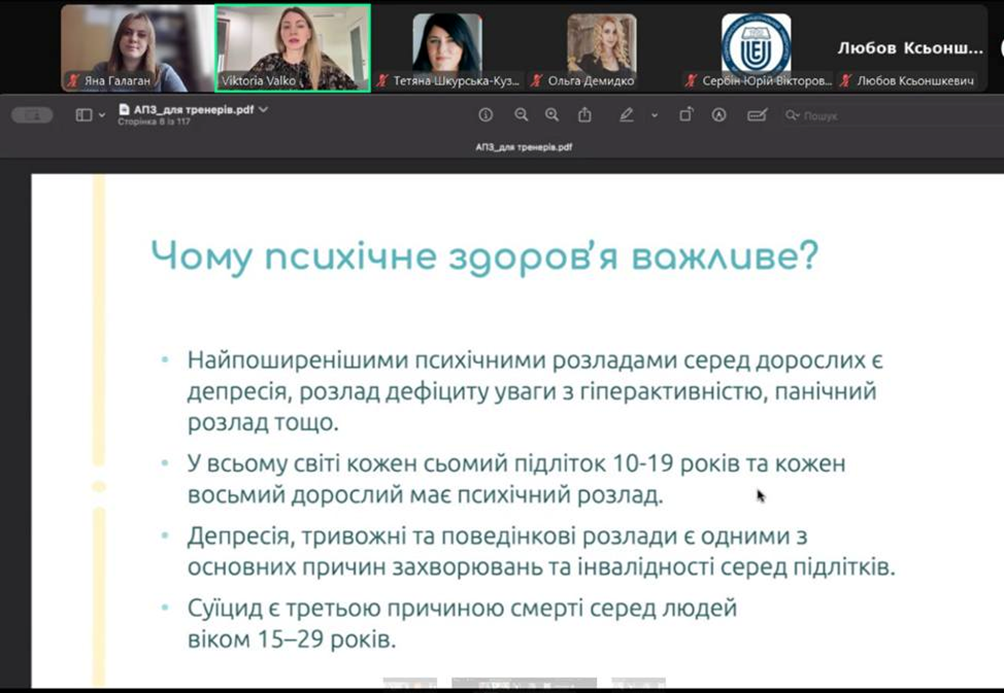Zoom in the PDF page

tap(552, 115)
